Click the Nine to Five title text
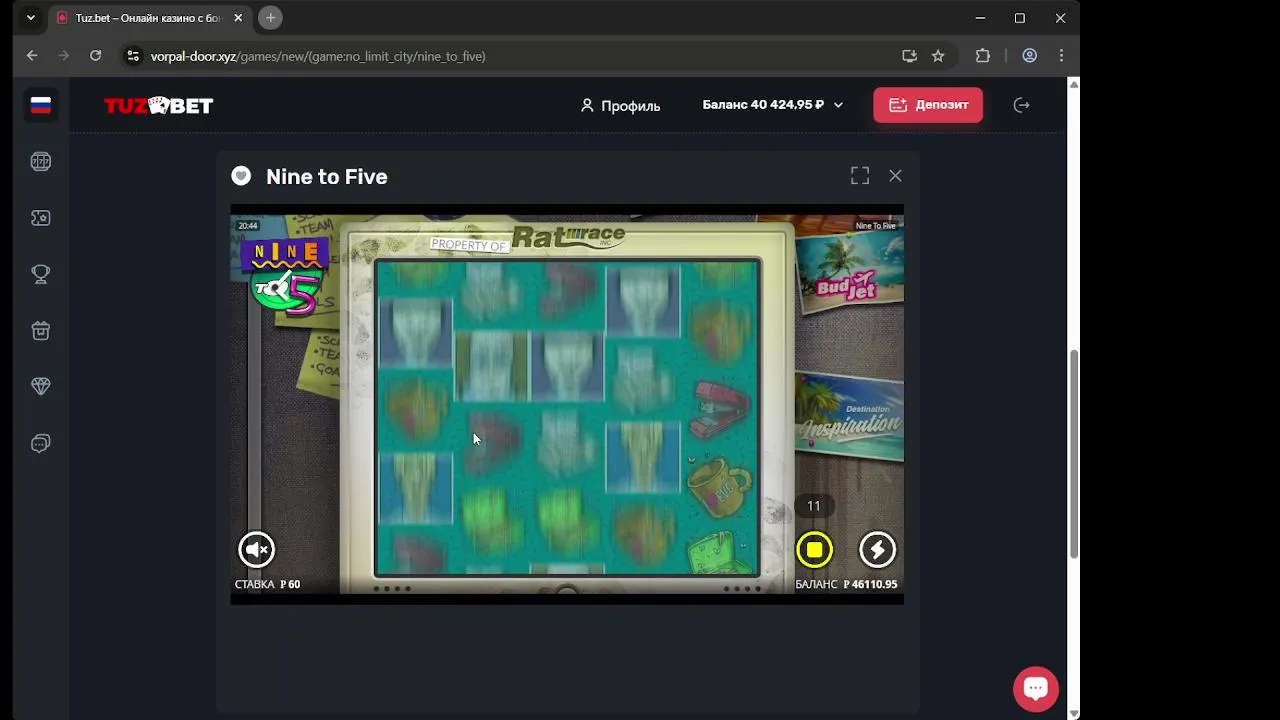1280x720 pixels. [327, 177]
